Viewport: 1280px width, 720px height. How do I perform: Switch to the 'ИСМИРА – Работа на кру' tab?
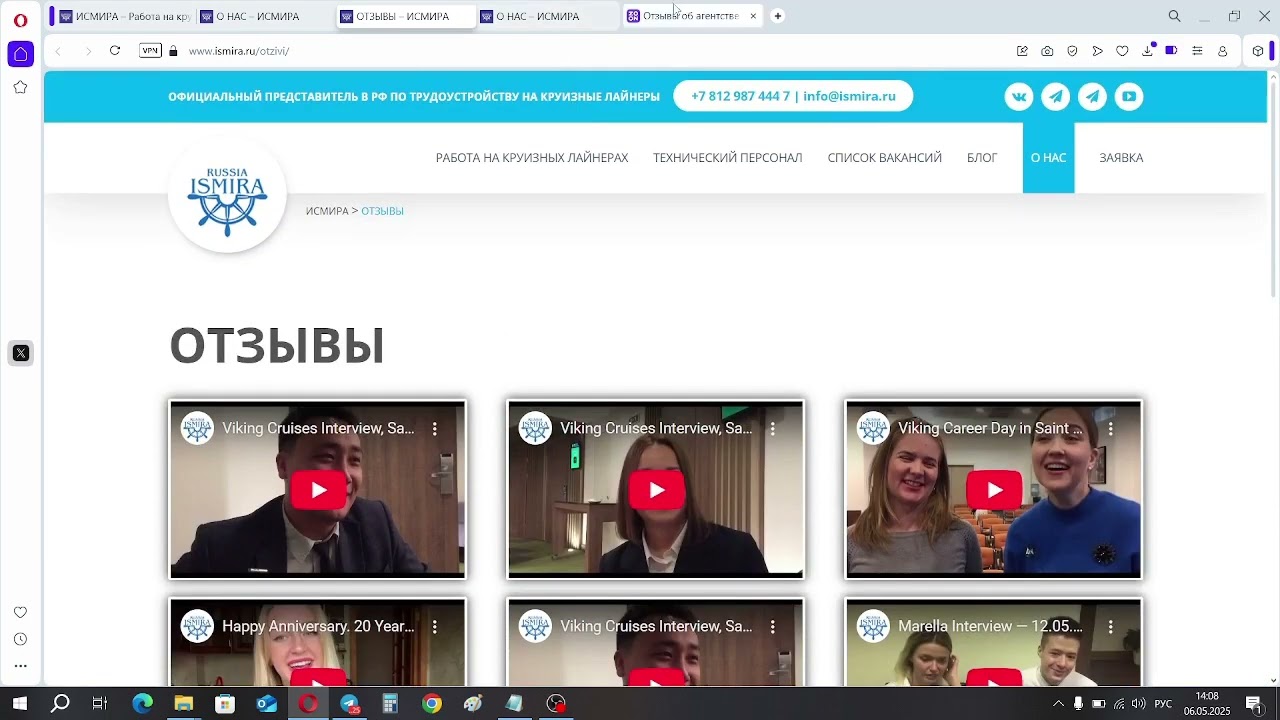(x=123, y=16)
